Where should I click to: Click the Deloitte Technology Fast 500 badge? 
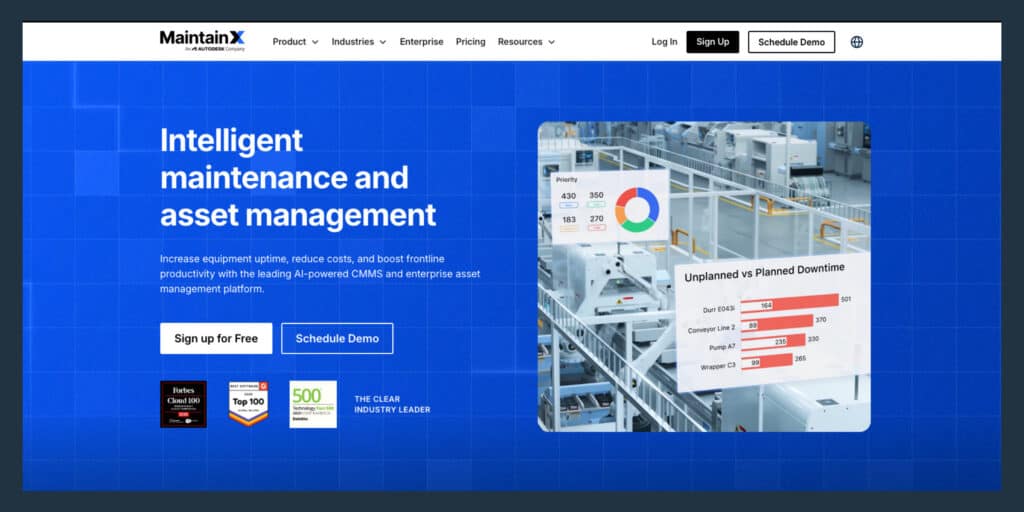313,404
